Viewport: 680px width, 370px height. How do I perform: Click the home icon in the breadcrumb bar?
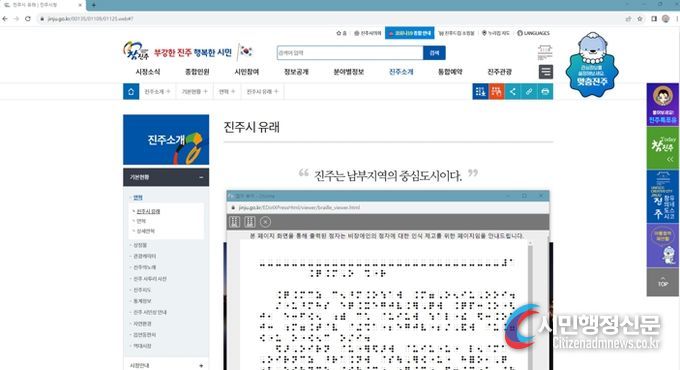tap(131, 92)
